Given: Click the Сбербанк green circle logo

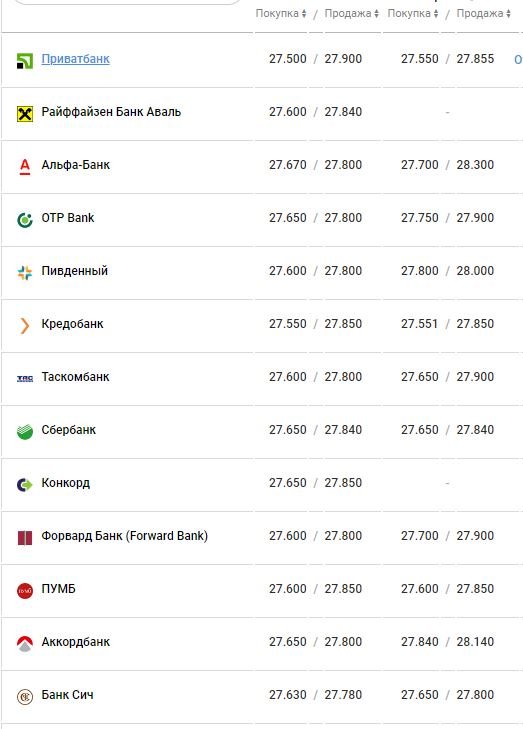Looking at the screenshot, I should [25, 431].
